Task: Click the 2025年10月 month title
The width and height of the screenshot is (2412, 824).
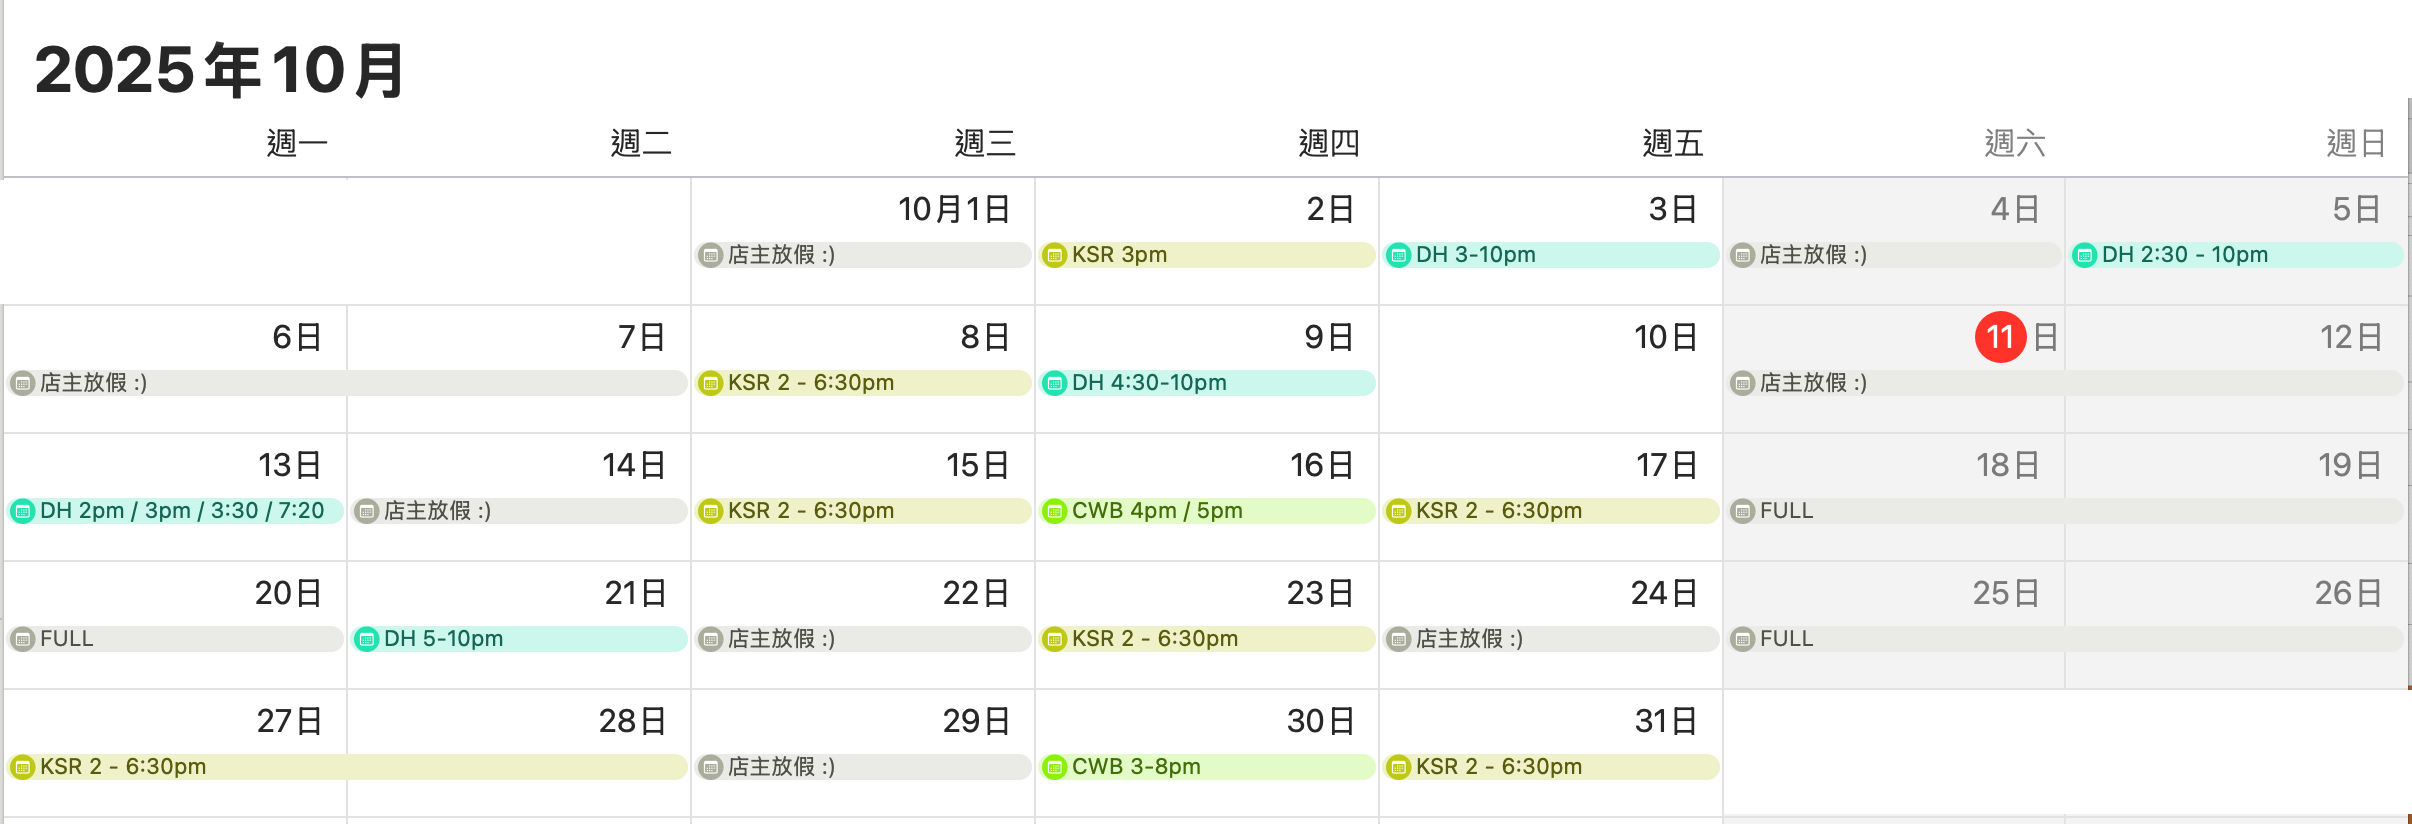Action: click(x=219, y=70)
